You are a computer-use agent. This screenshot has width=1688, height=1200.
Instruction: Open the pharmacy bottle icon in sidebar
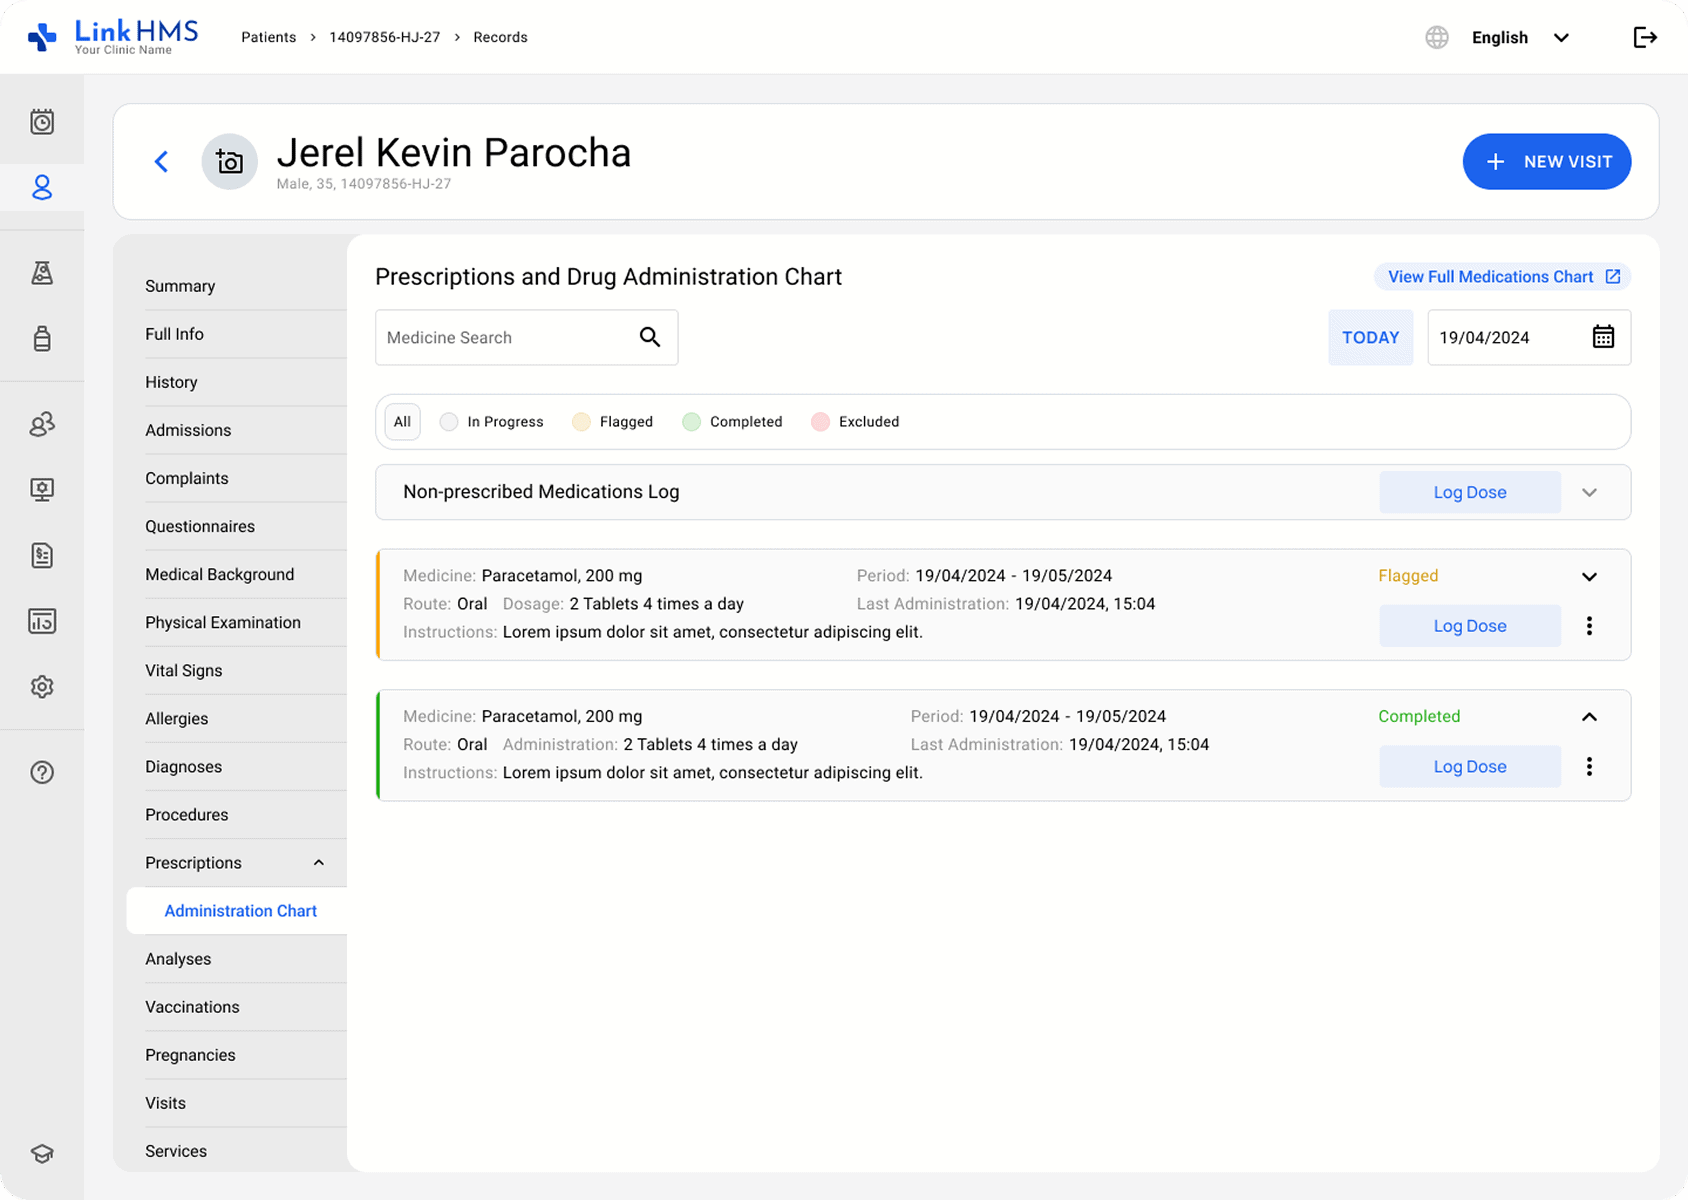(42, 338)
